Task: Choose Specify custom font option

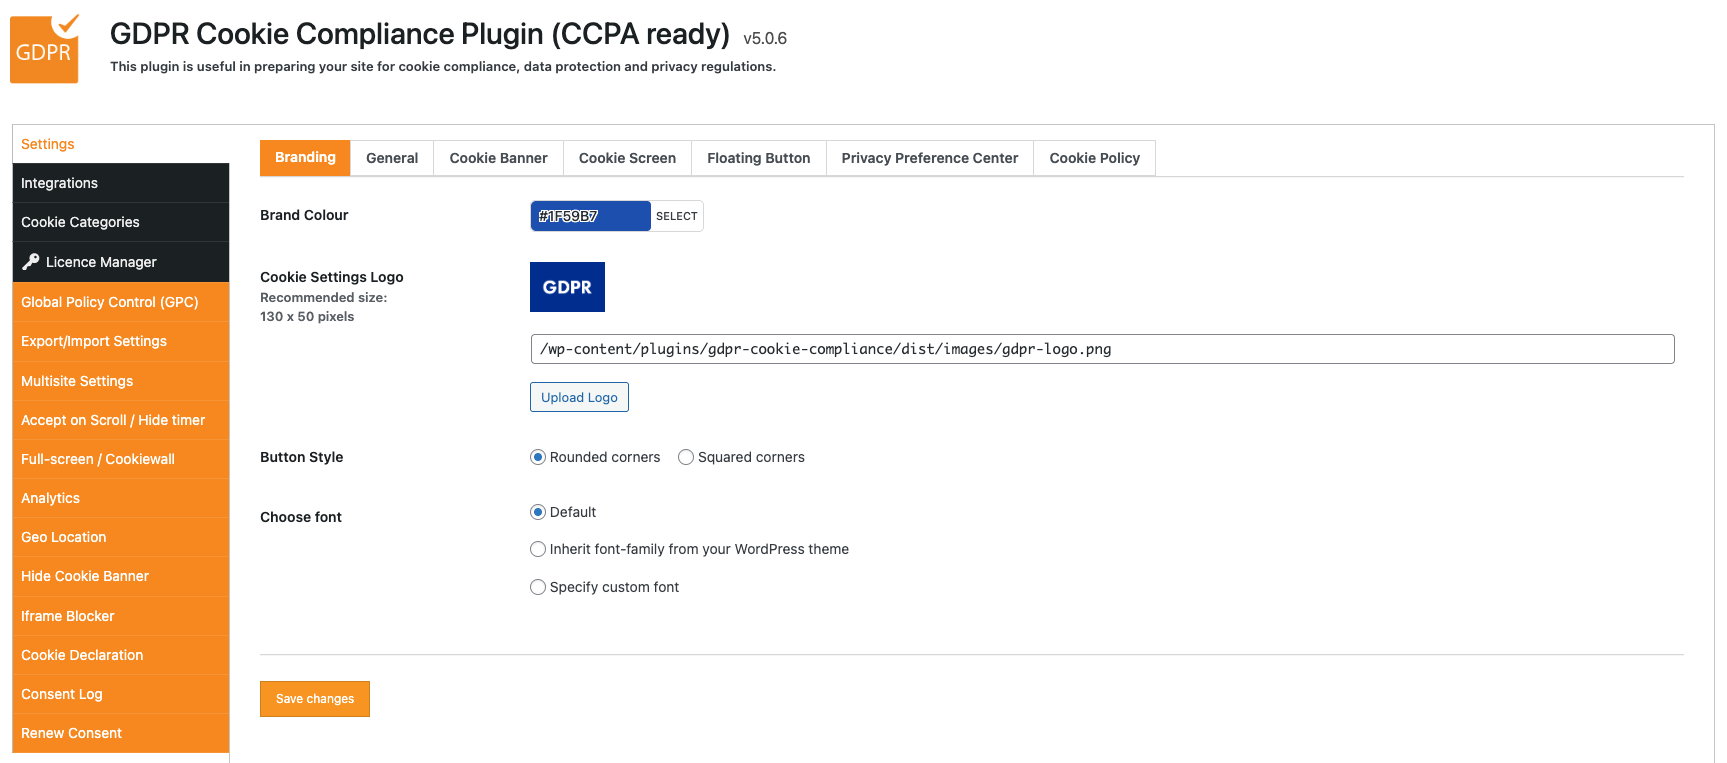Action: click(x=538, y=587)
